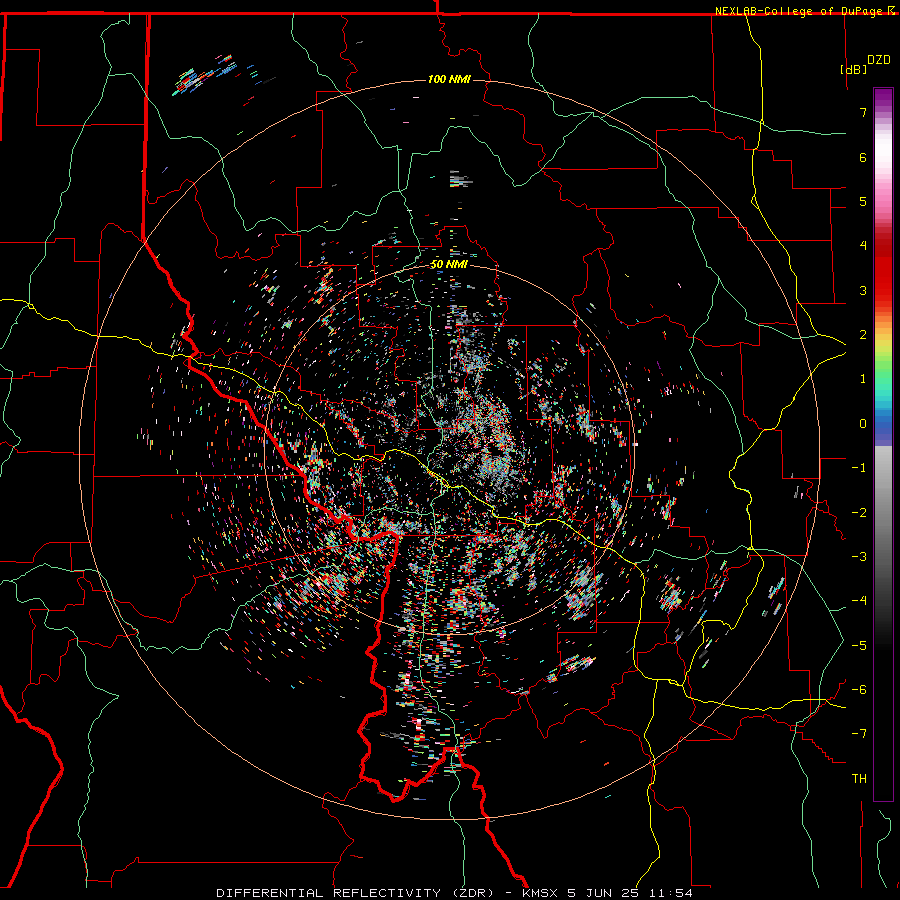Click the -6 scale label

[859, 690]
